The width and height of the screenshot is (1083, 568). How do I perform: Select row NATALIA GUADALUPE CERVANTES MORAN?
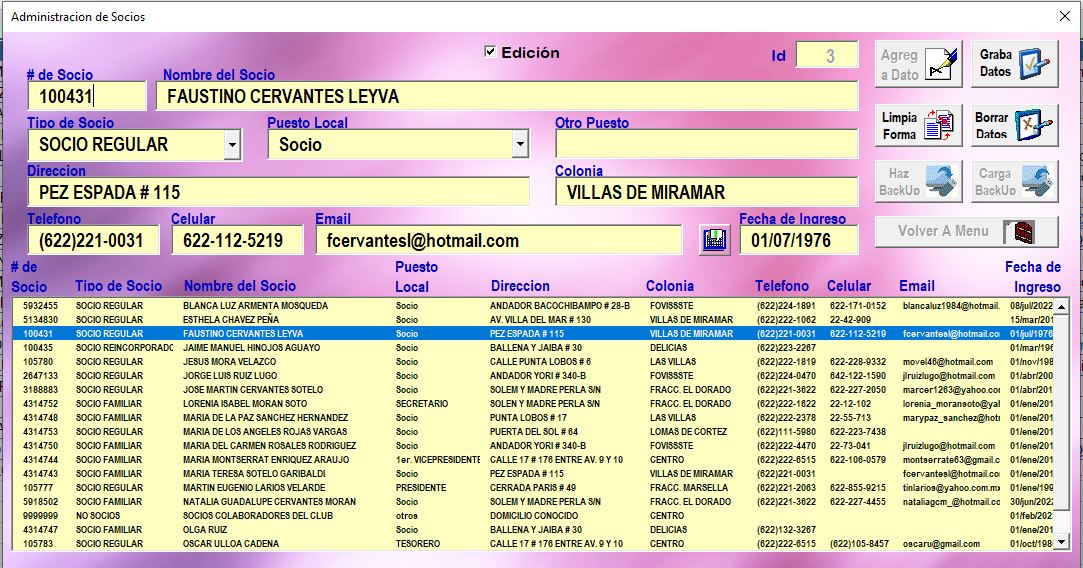[533, 502]
